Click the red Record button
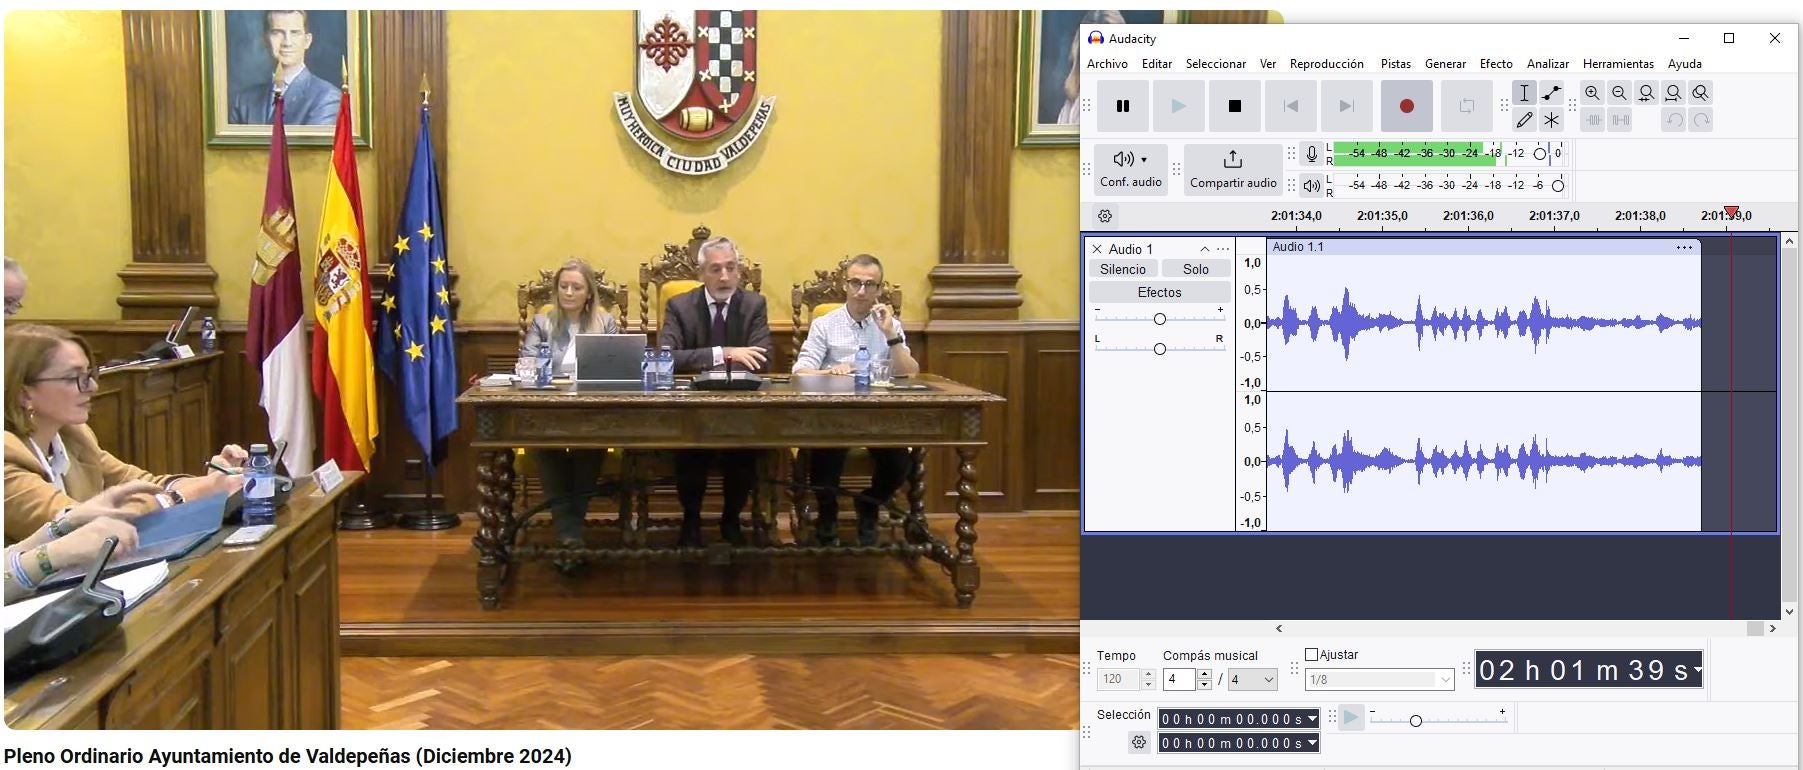The width and height of the screenshot is (1803, 770). [1407, 106]
